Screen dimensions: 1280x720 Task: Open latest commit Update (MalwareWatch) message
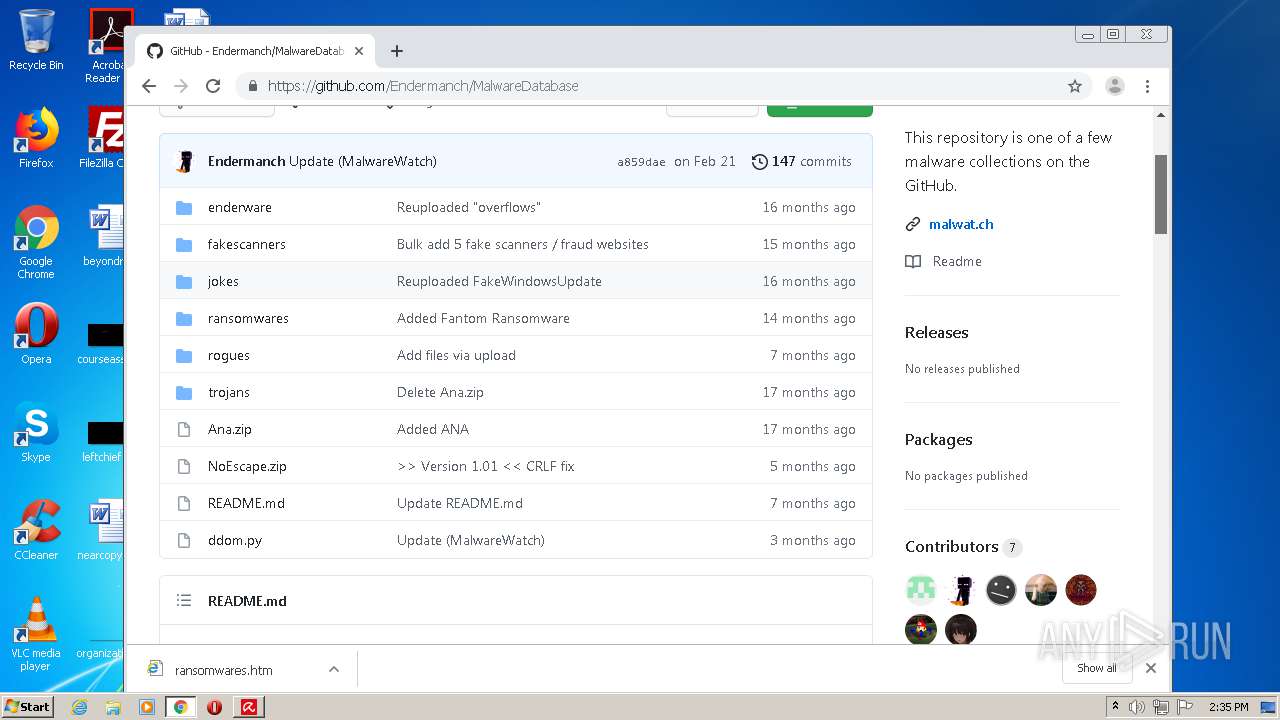tap(363, 161)
